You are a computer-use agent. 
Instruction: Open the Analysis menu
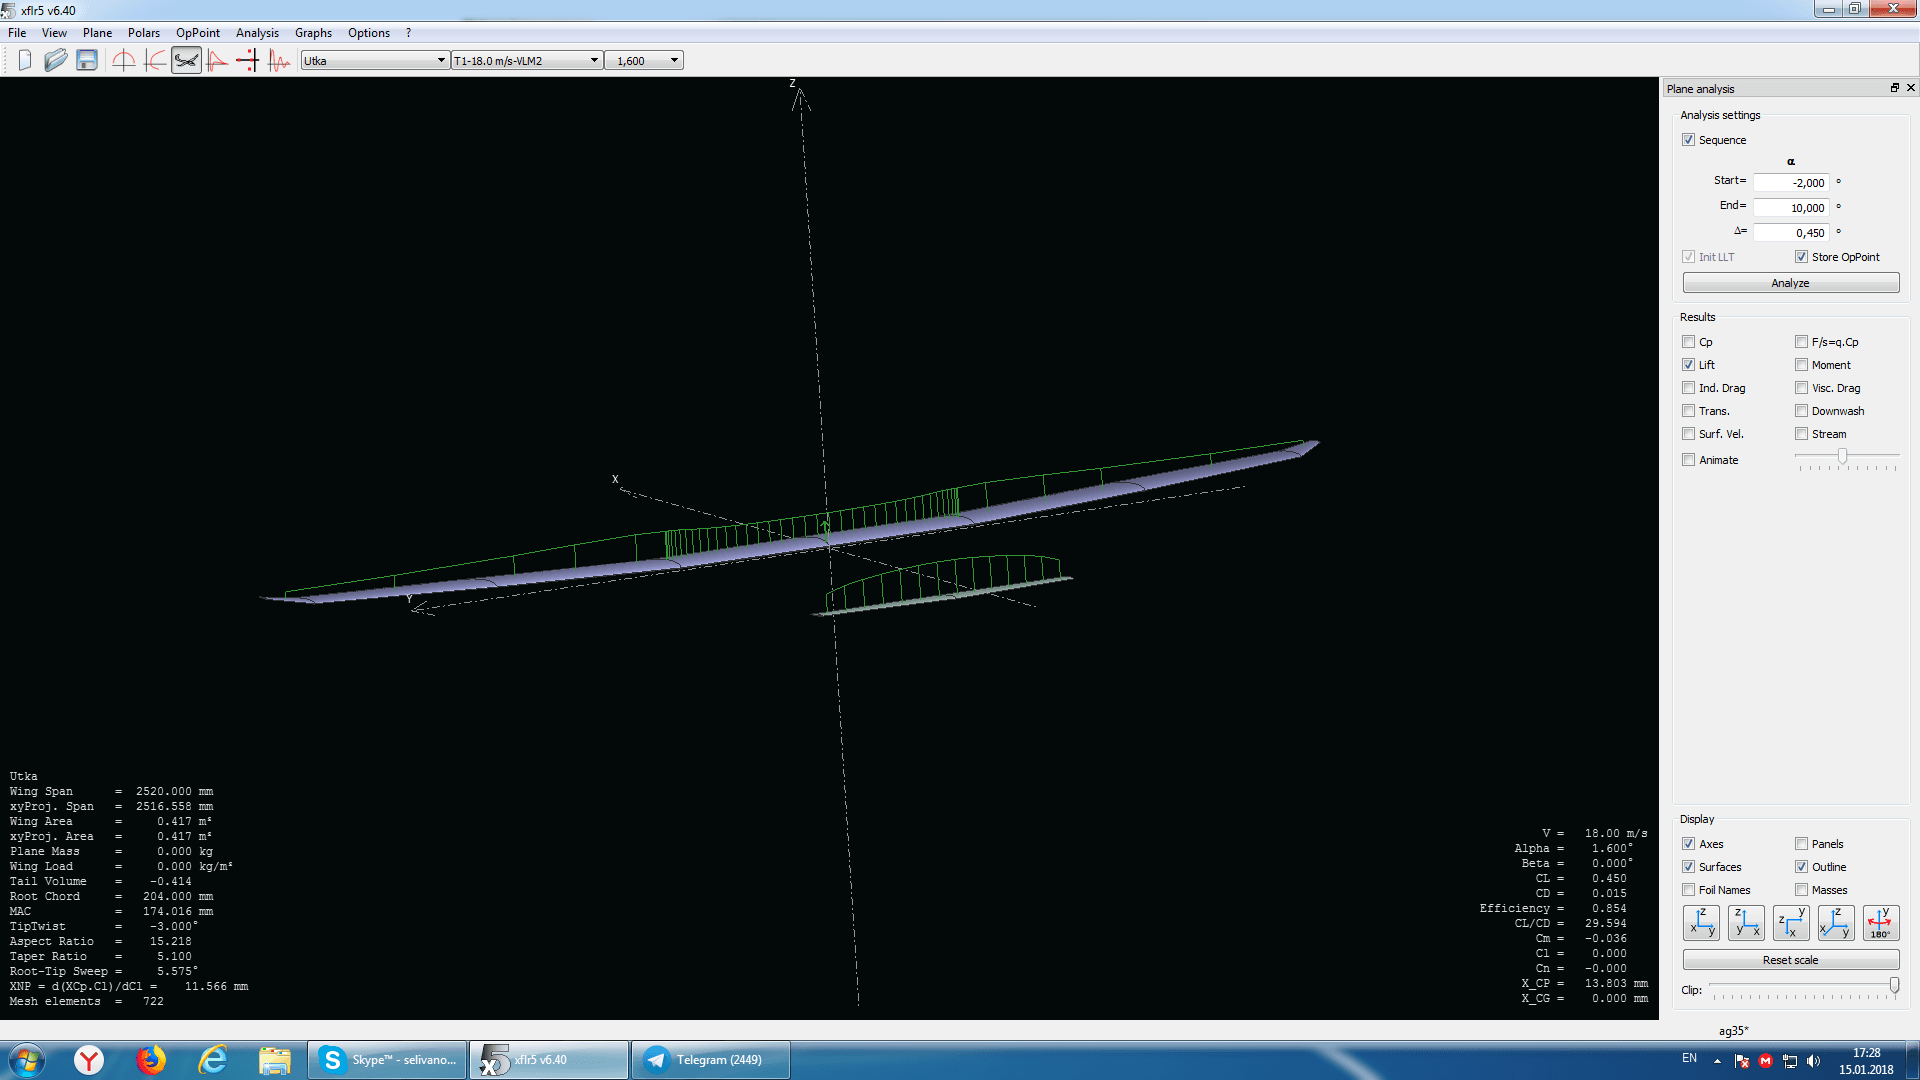(x=257, y=33)
